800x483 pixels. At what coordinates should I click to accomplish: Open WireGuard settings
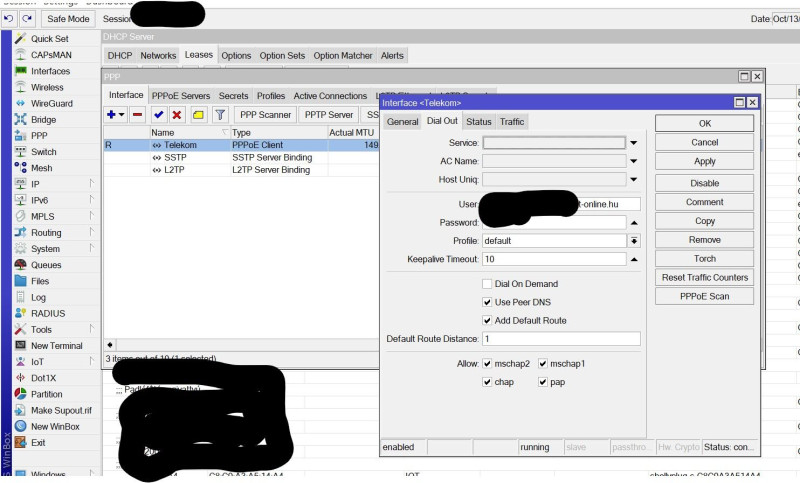pos(52,104)
